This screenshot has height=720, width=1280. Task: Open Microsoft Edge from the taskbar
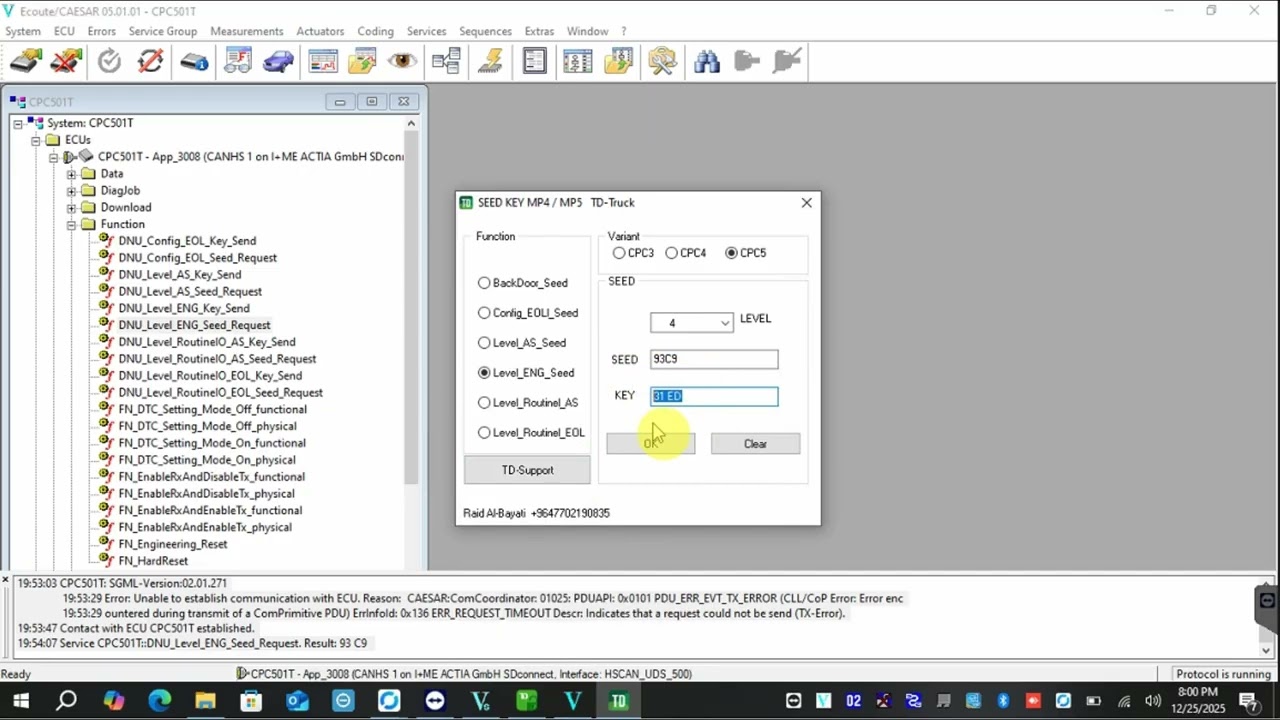tap(160, 701)
